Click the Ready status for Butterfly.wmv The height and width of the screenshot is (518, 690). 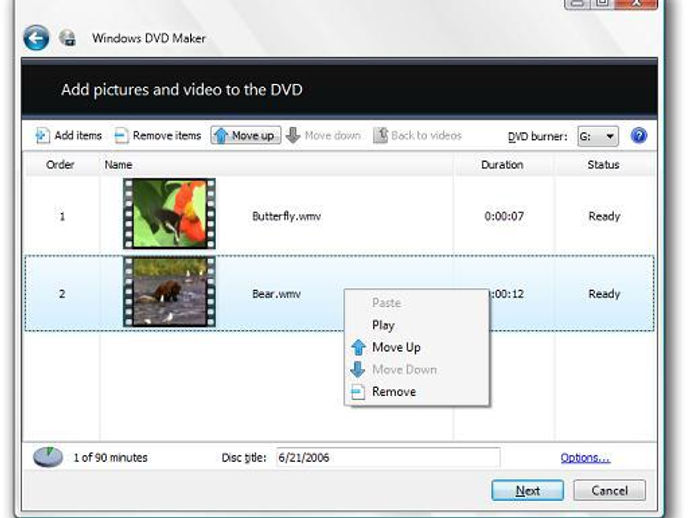click(604, 216)
